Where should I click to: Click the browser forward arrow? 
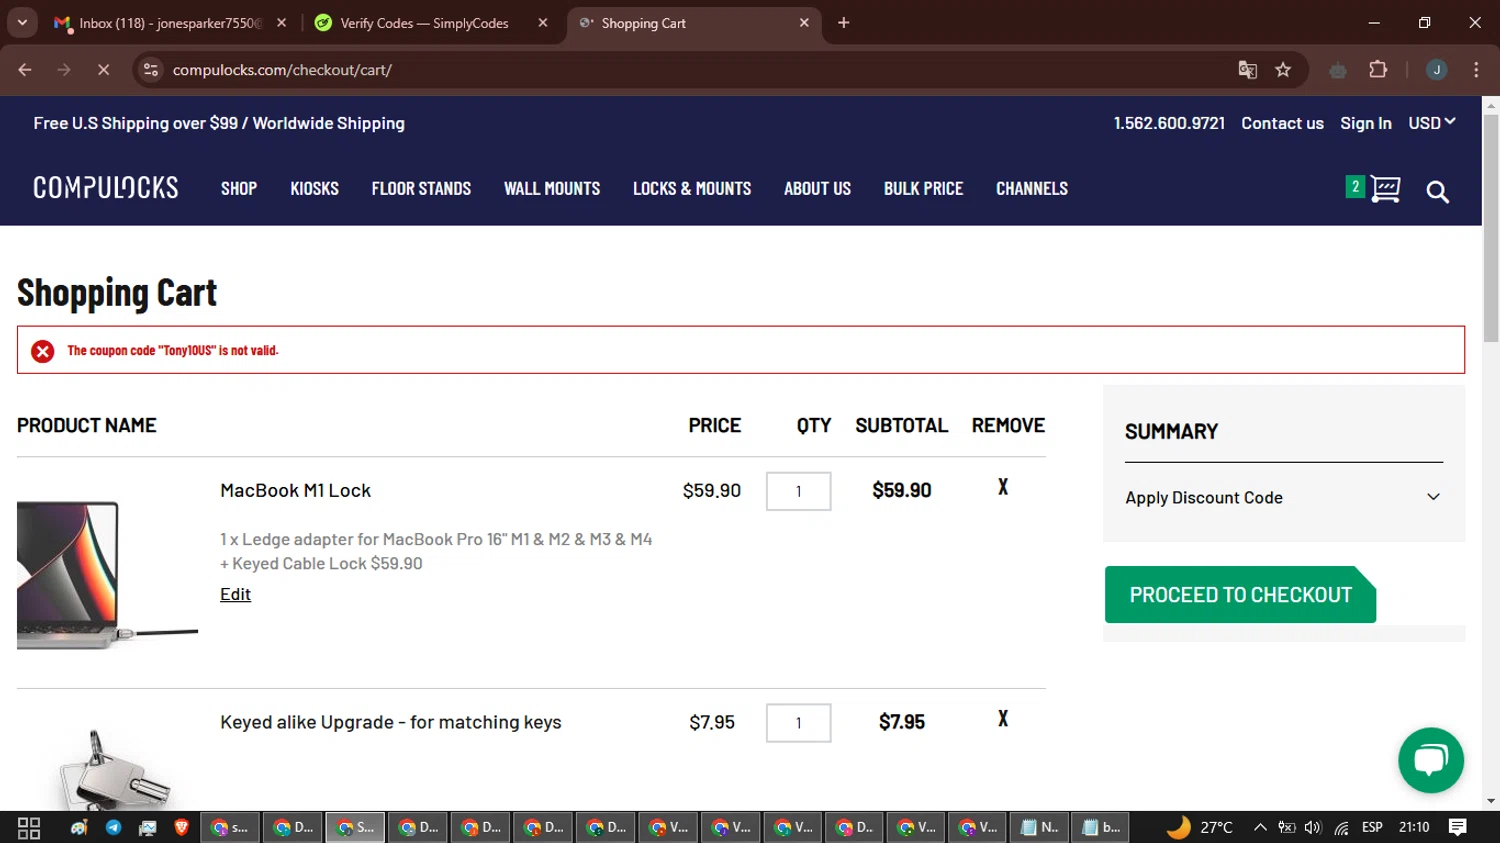coord(64,70)
